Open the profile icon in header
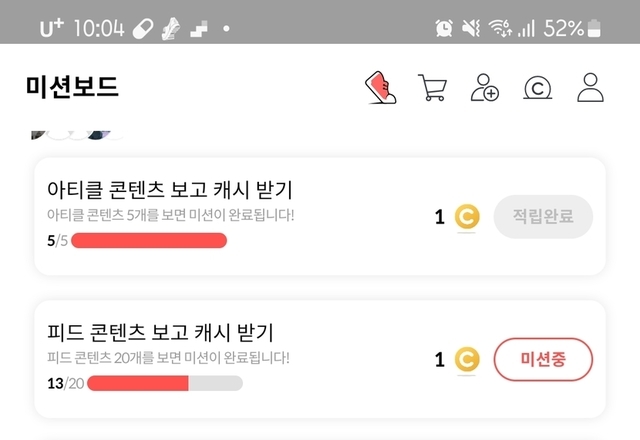This screenshot has width=640, height=440. [x=591, y=88]
